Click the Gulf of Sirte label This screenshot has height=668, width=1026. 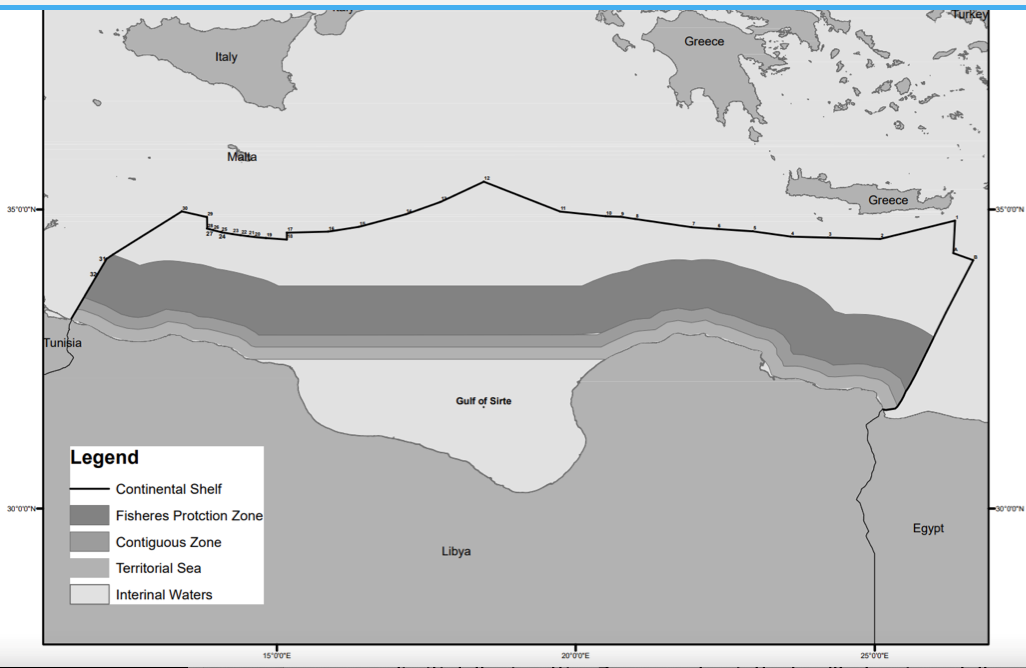pyautogui.click(x=484, y=401)
